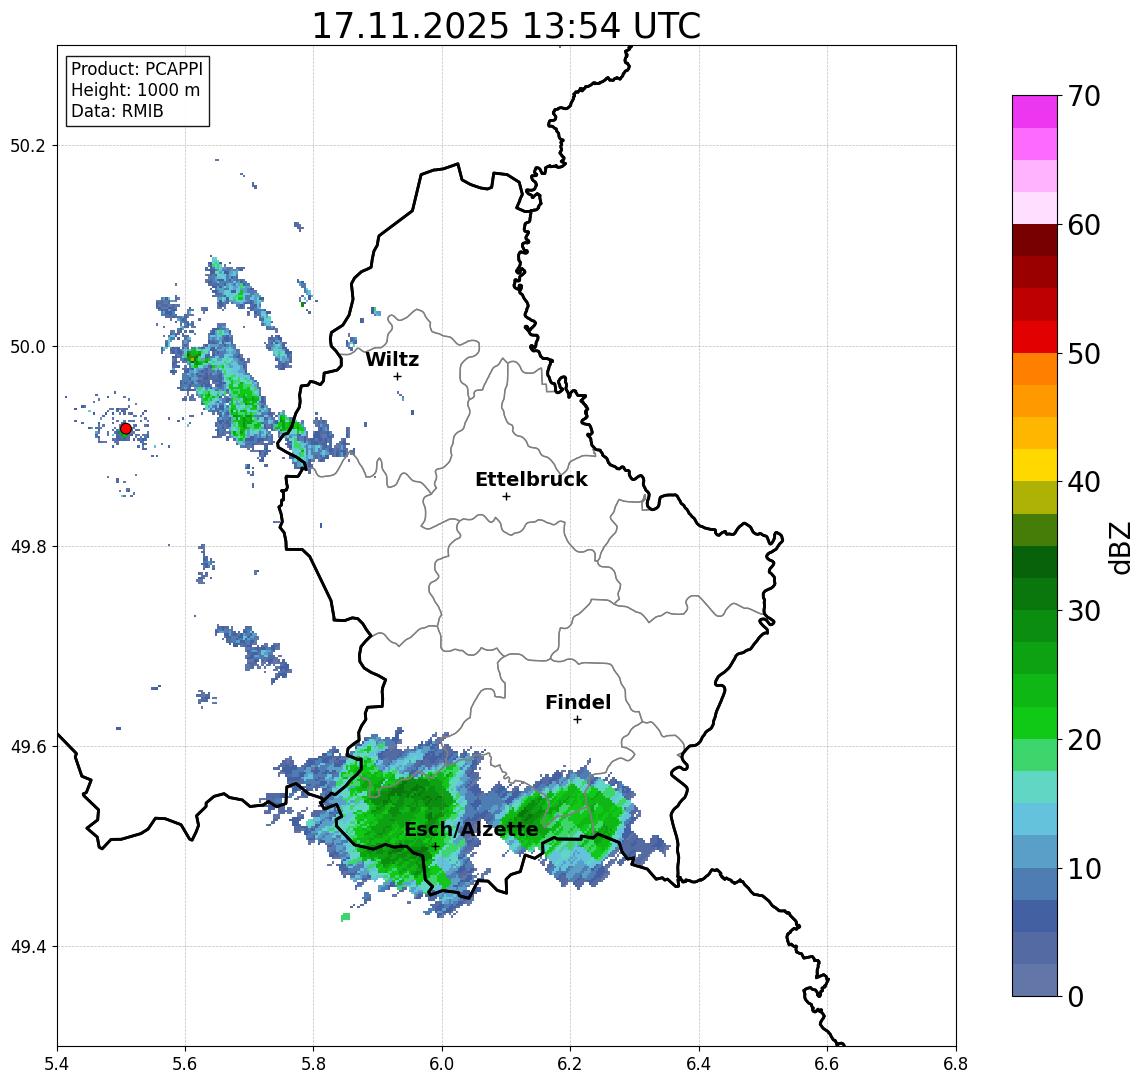
Task: Click the longitude label 6.8
Action: [x=956, y=1064]
